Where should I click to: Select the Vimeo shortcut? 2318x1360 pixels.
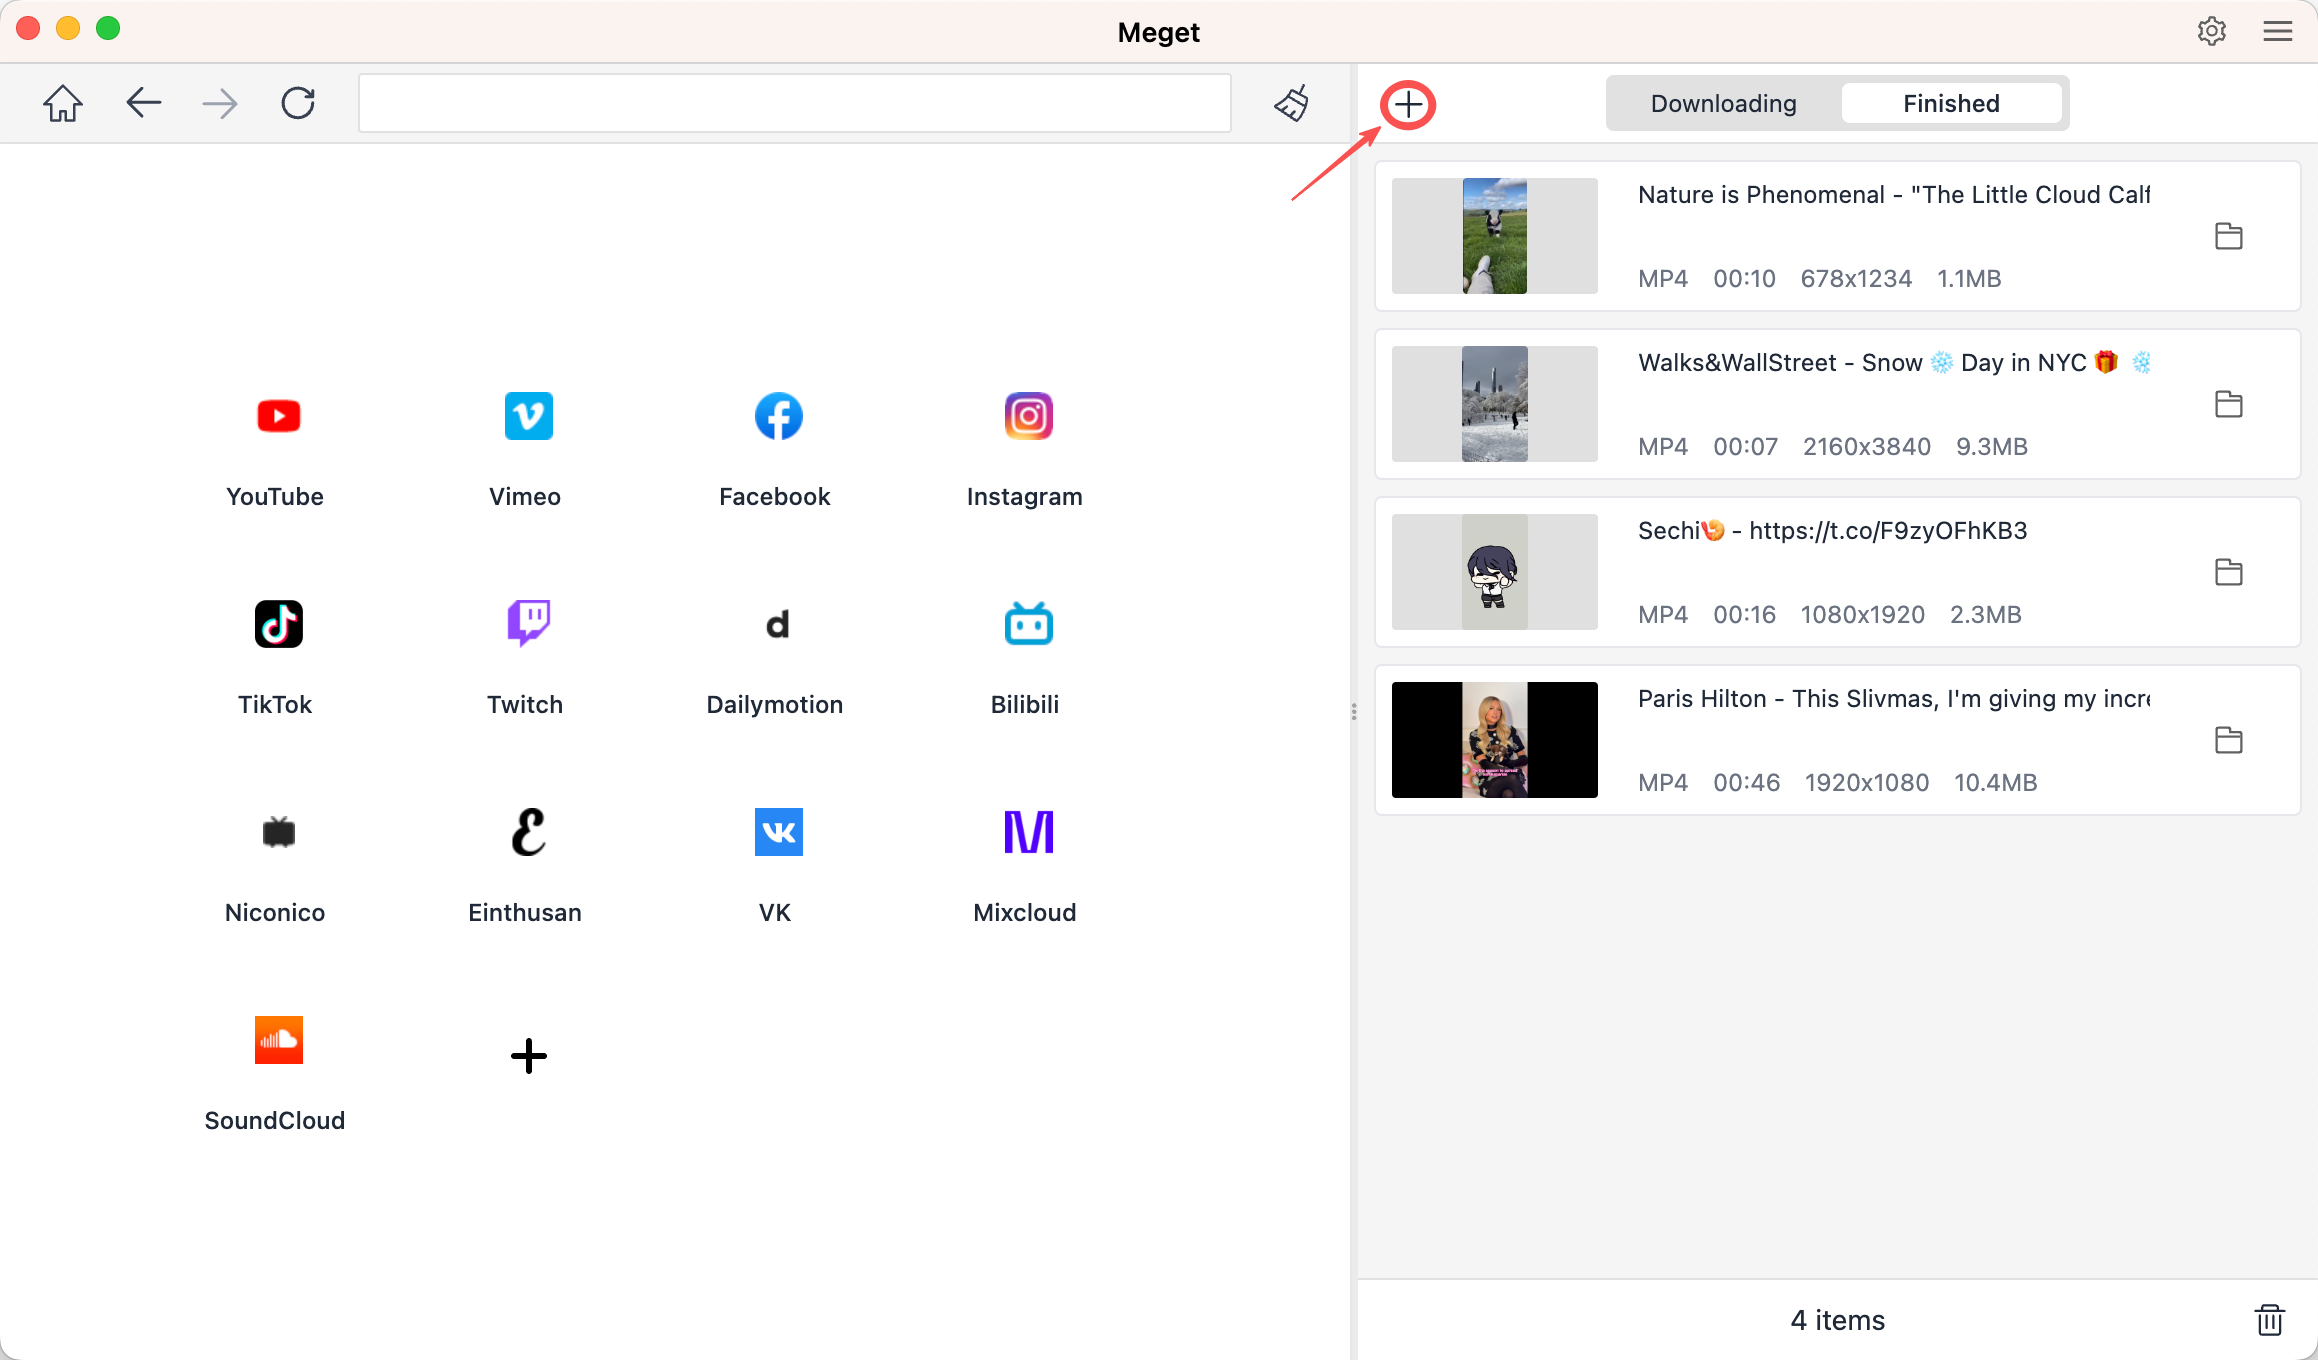click(525, 416)
